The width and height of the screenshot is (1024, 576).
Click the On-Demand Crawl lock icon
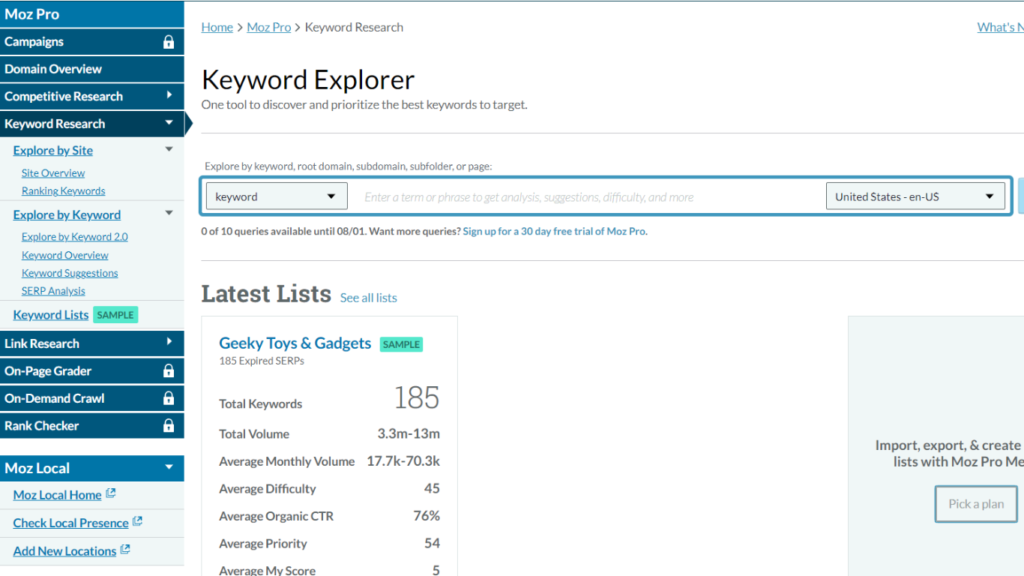[x=168, y=398]
